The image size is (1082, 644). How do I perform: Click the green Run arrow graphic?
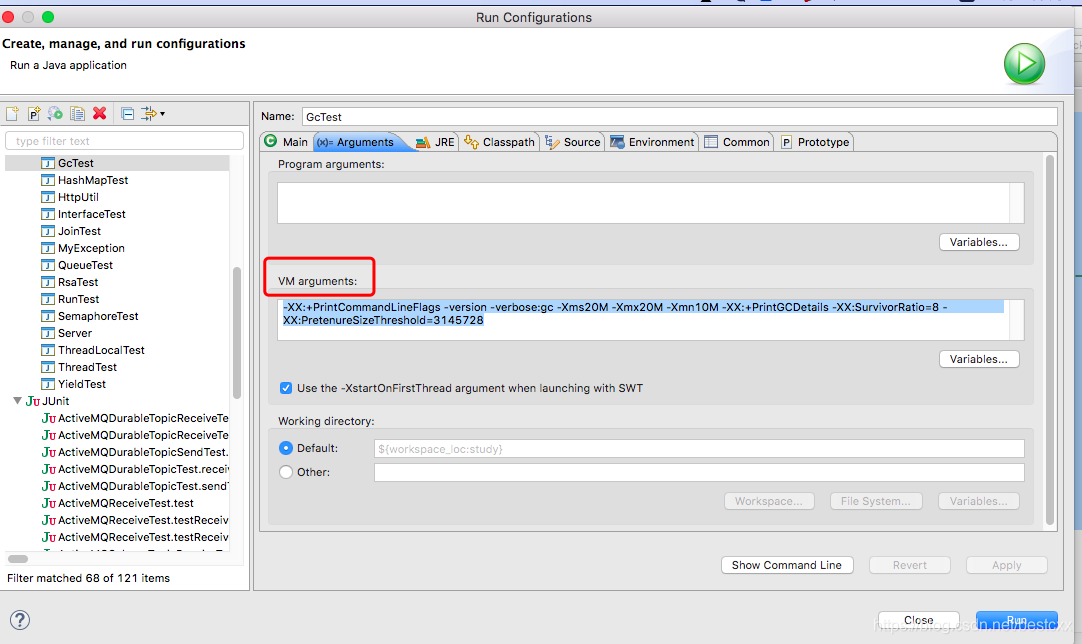click(1024, 64)
